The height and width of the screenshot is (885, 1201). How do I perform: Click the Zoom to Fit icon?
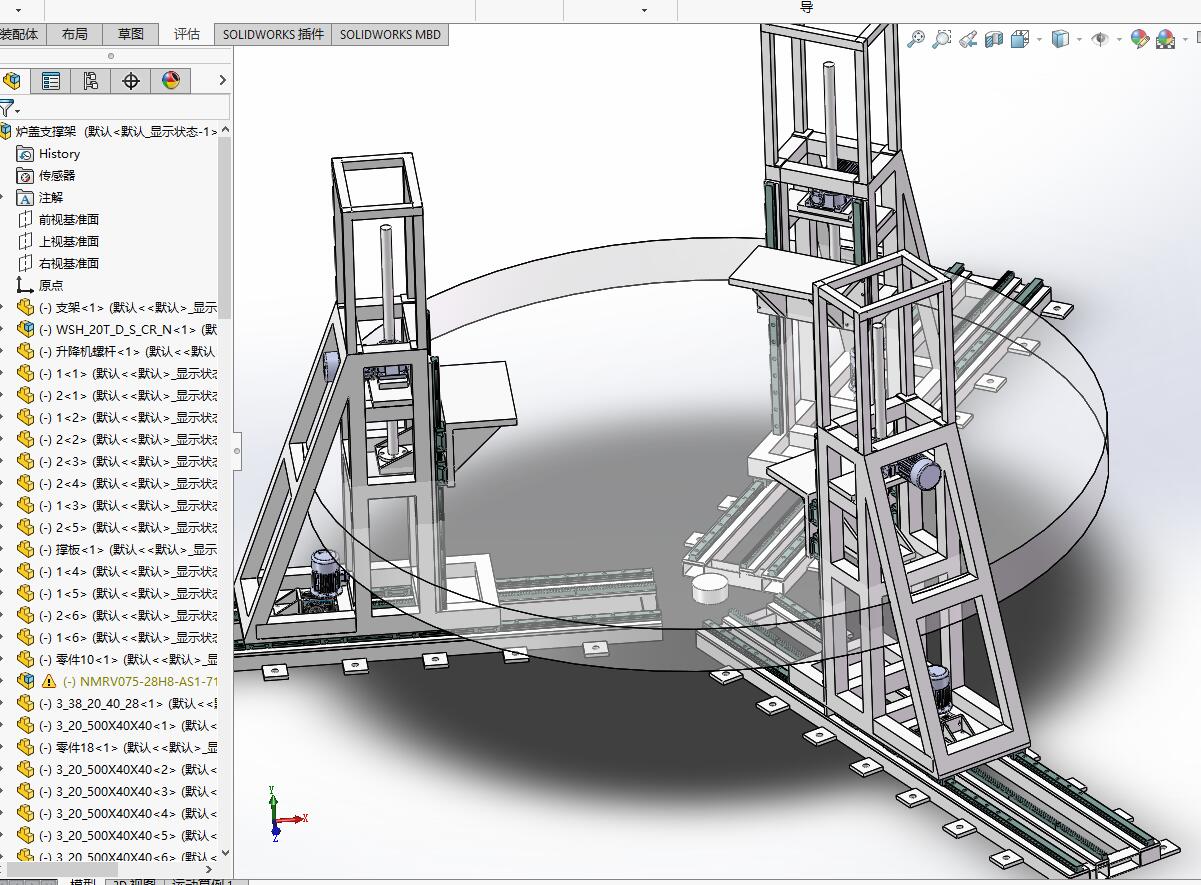[915, 39]
